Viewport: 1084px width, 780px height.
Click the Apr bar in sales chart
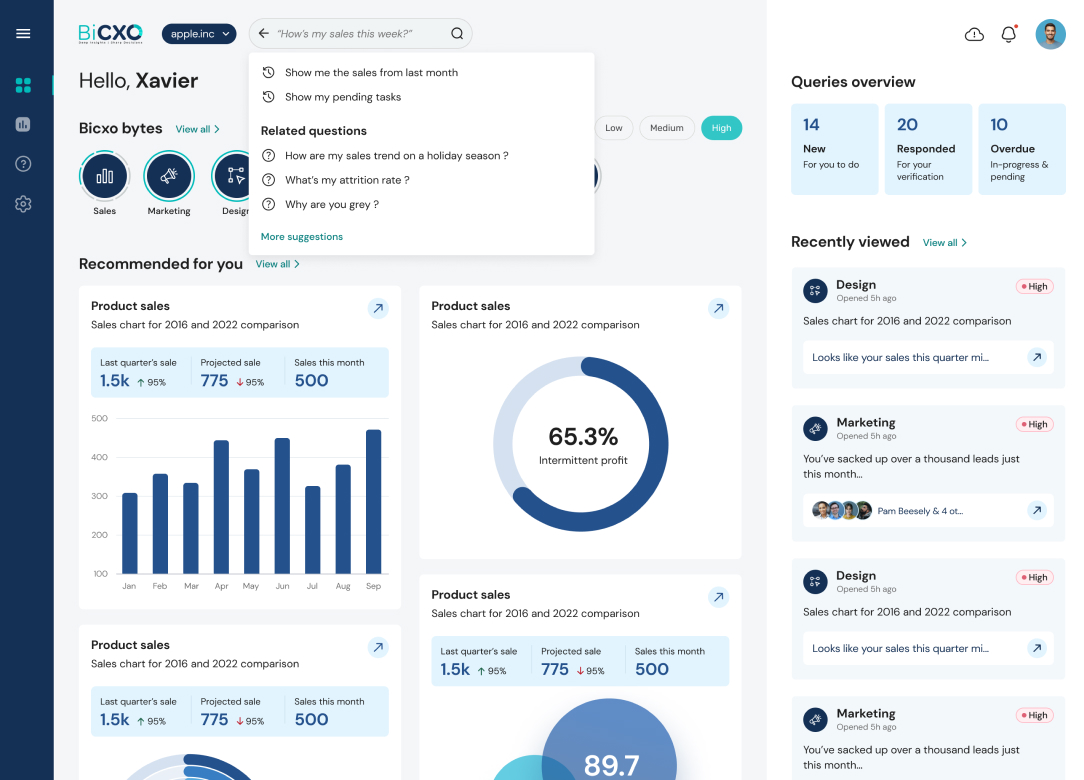(x=221, y=507)
